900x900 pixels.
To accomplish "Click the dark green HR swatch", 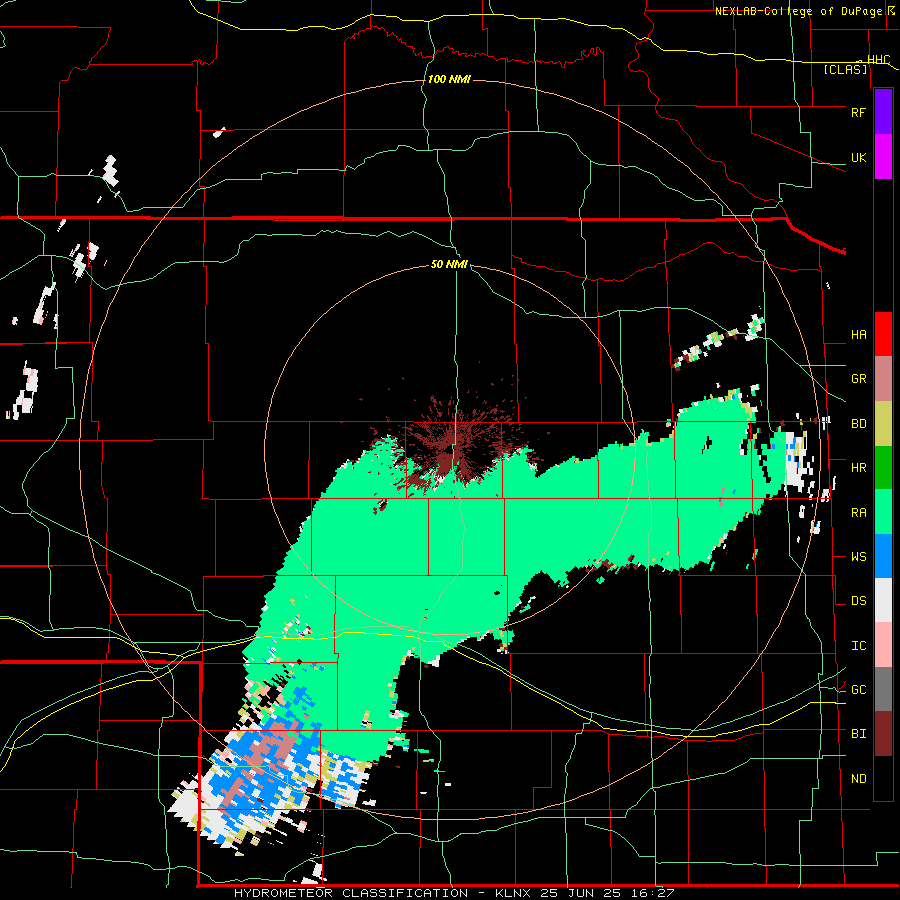I will click(x=883, y=467).
